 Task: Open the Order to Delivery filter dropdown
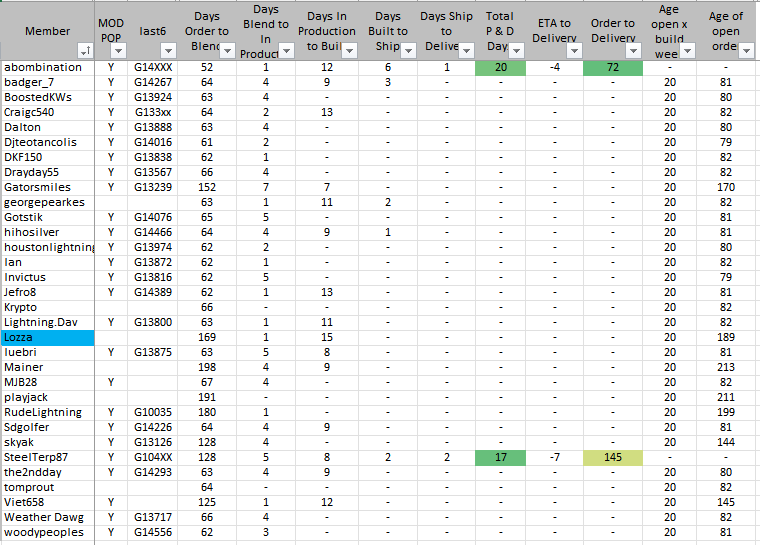tap(632, 49)
